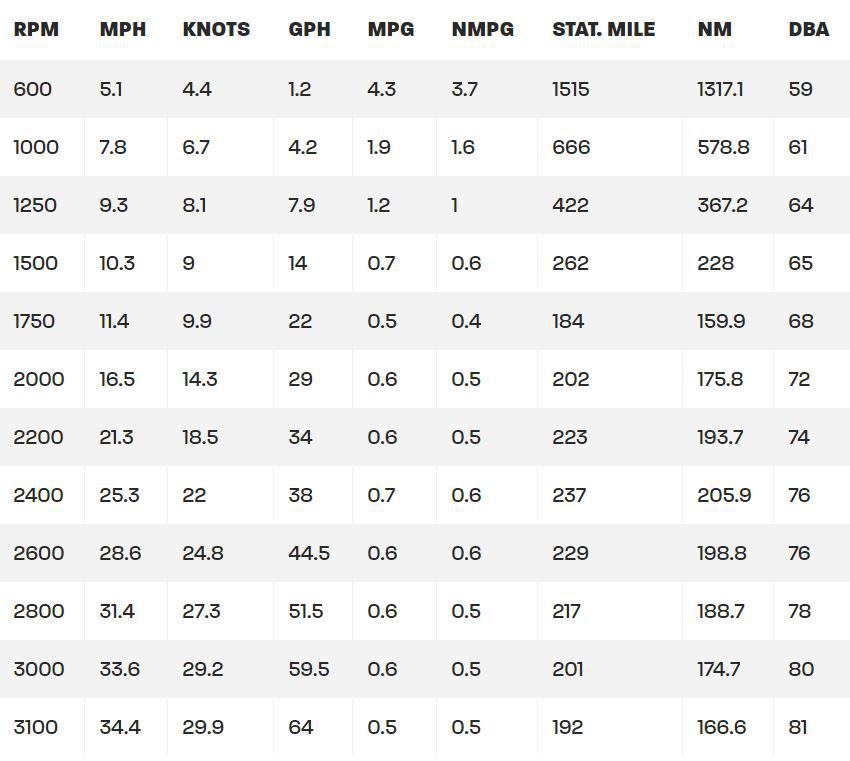Click the RPM column header
The width and height of the screenshot is (850, 761).
click(36, 30)
